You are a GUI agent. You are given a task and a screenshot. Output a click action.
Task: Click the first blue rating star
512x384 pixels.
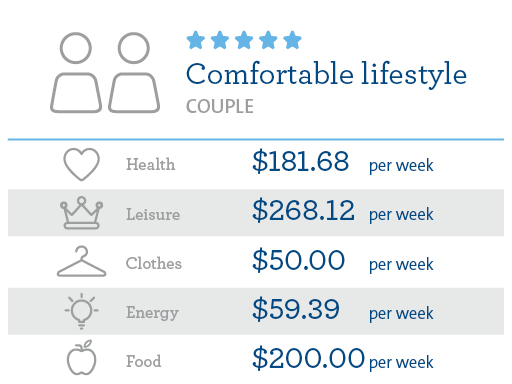[x=196, y=40]
